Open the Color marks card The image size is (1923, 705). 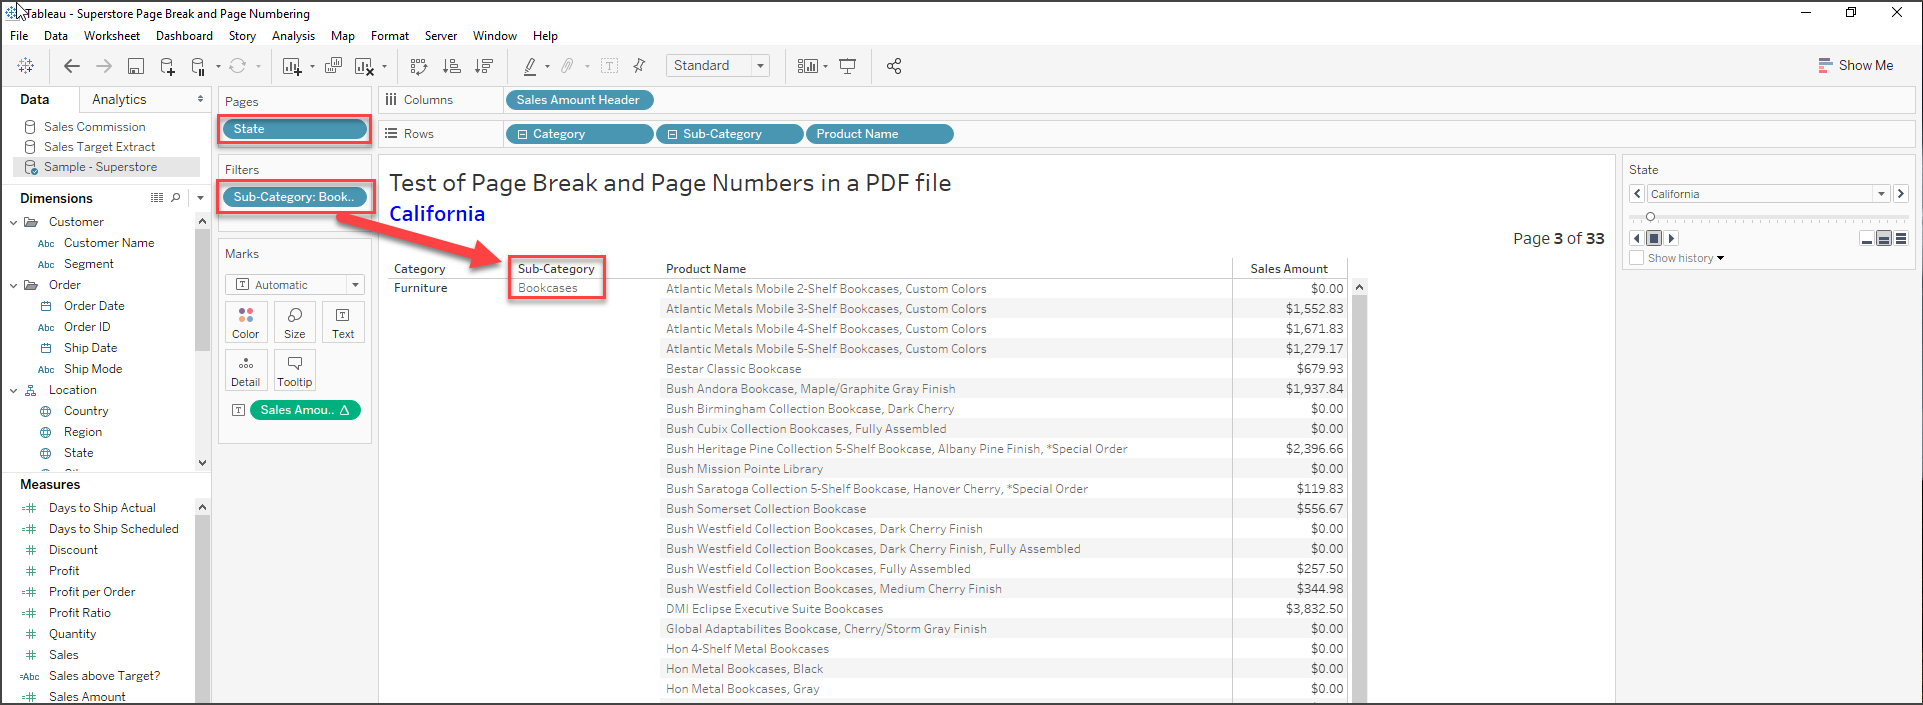(x=246, y=323)
